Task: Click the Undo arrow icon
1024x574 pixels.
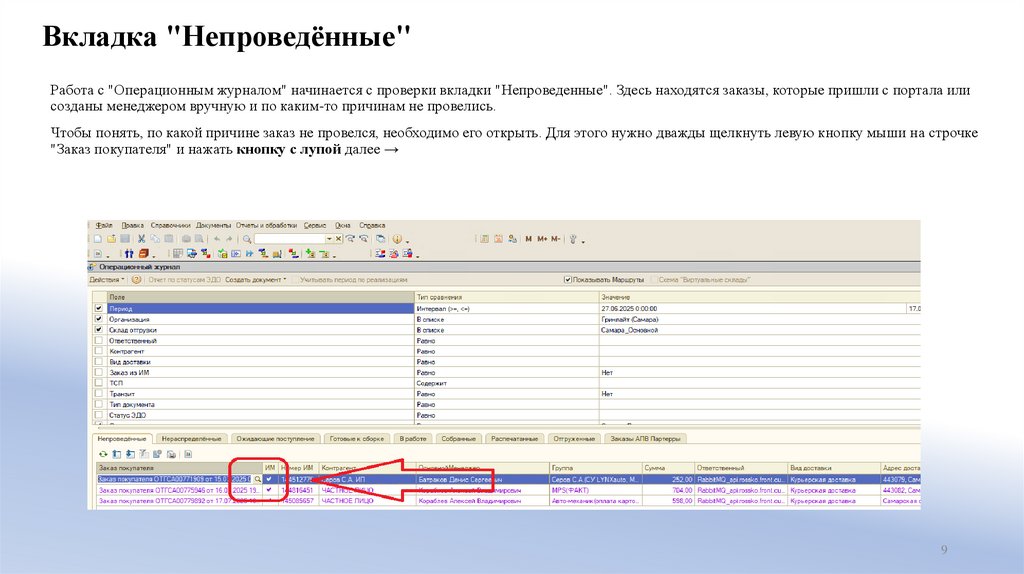Action: tap(217, 239)
